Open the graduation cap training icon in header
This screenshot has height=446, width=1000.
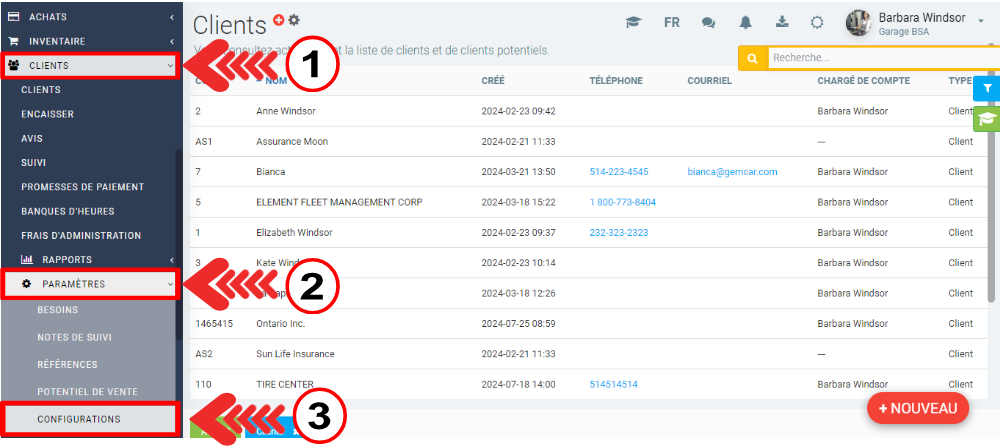tap(633, 22)
